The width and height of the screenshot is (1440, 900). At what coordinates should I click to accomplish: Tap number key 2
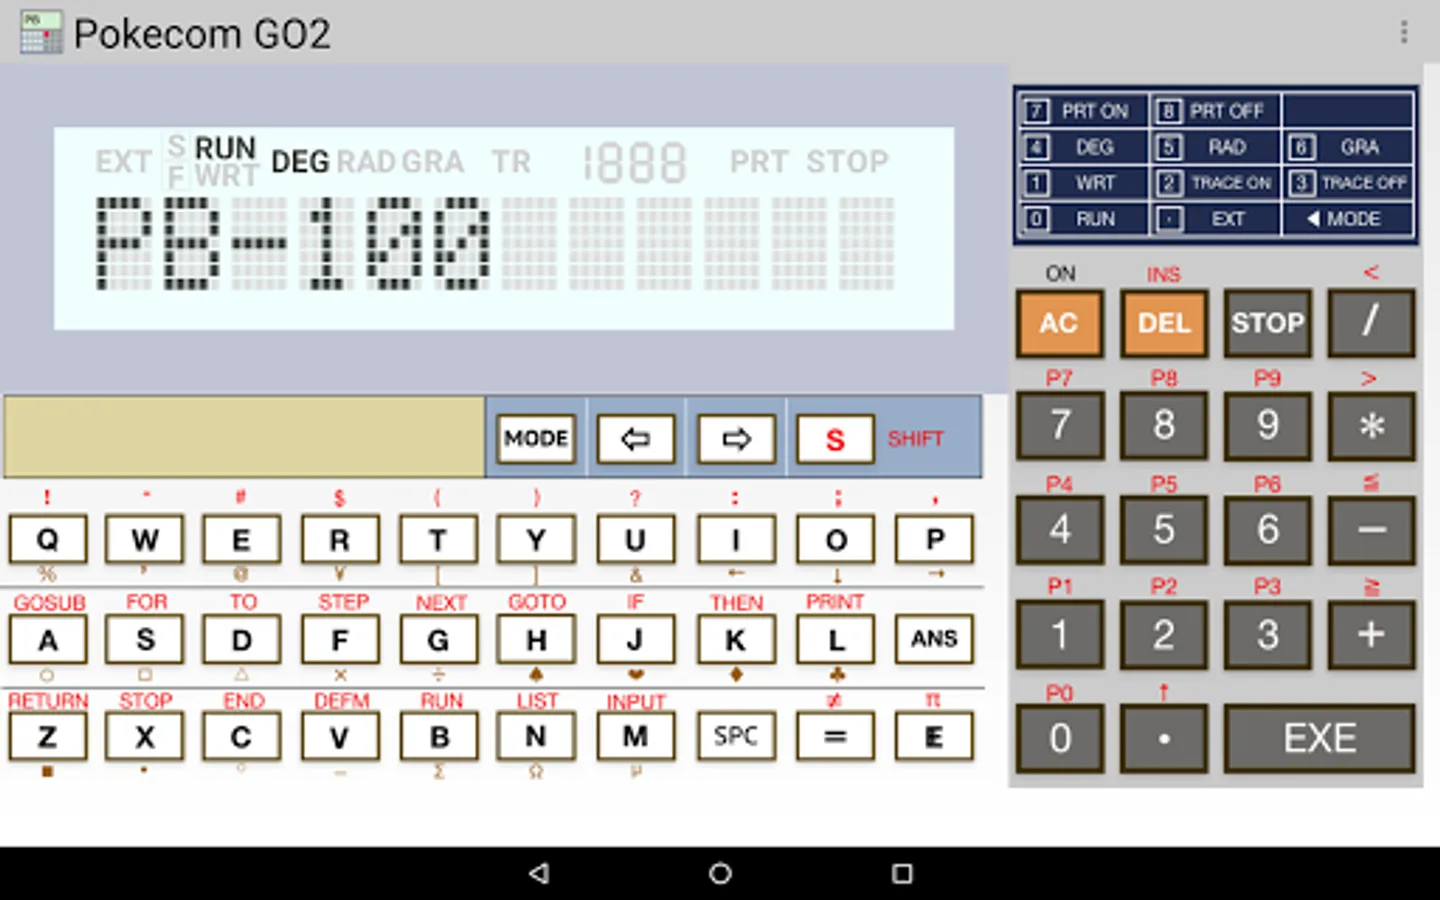(x=1164, y=634)
